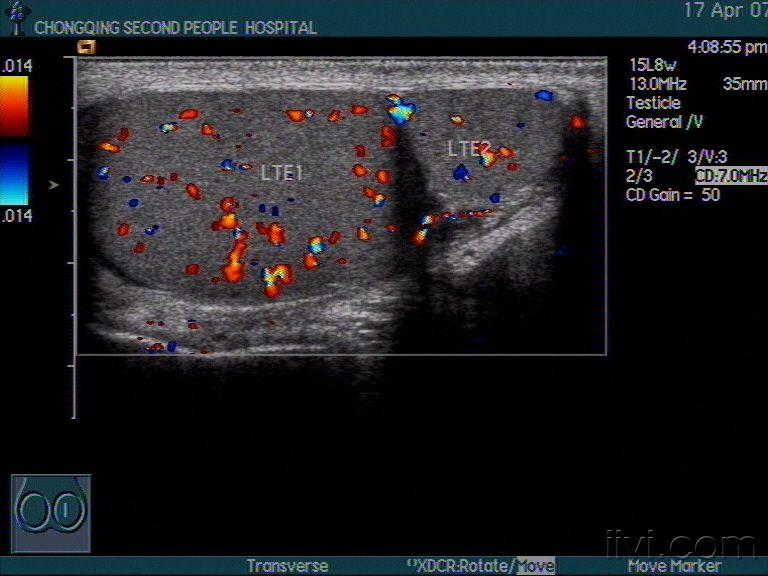768x576 pixels.
Task: Select the LTE1 annotation label
Action: click(281, 173)
